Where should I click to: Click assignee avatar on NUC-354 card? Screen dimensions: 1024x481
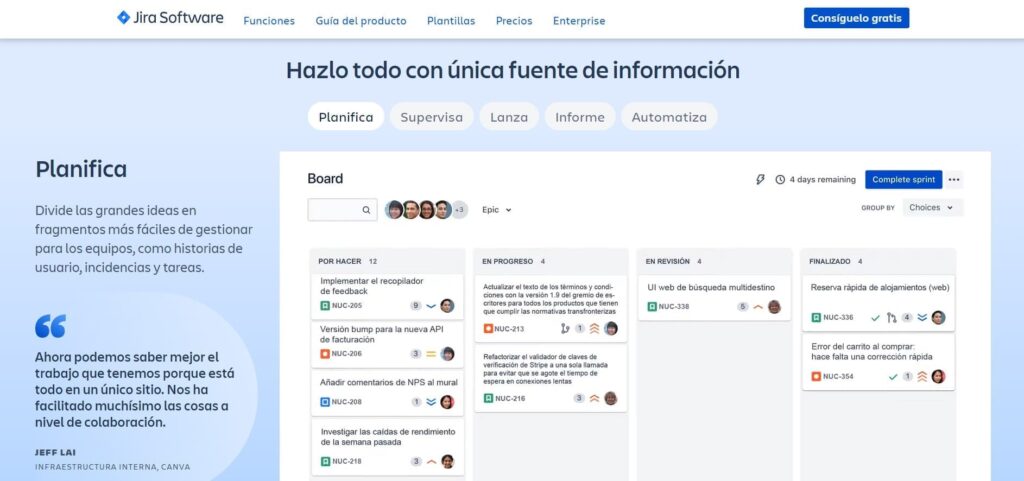(x=938, y=377)
